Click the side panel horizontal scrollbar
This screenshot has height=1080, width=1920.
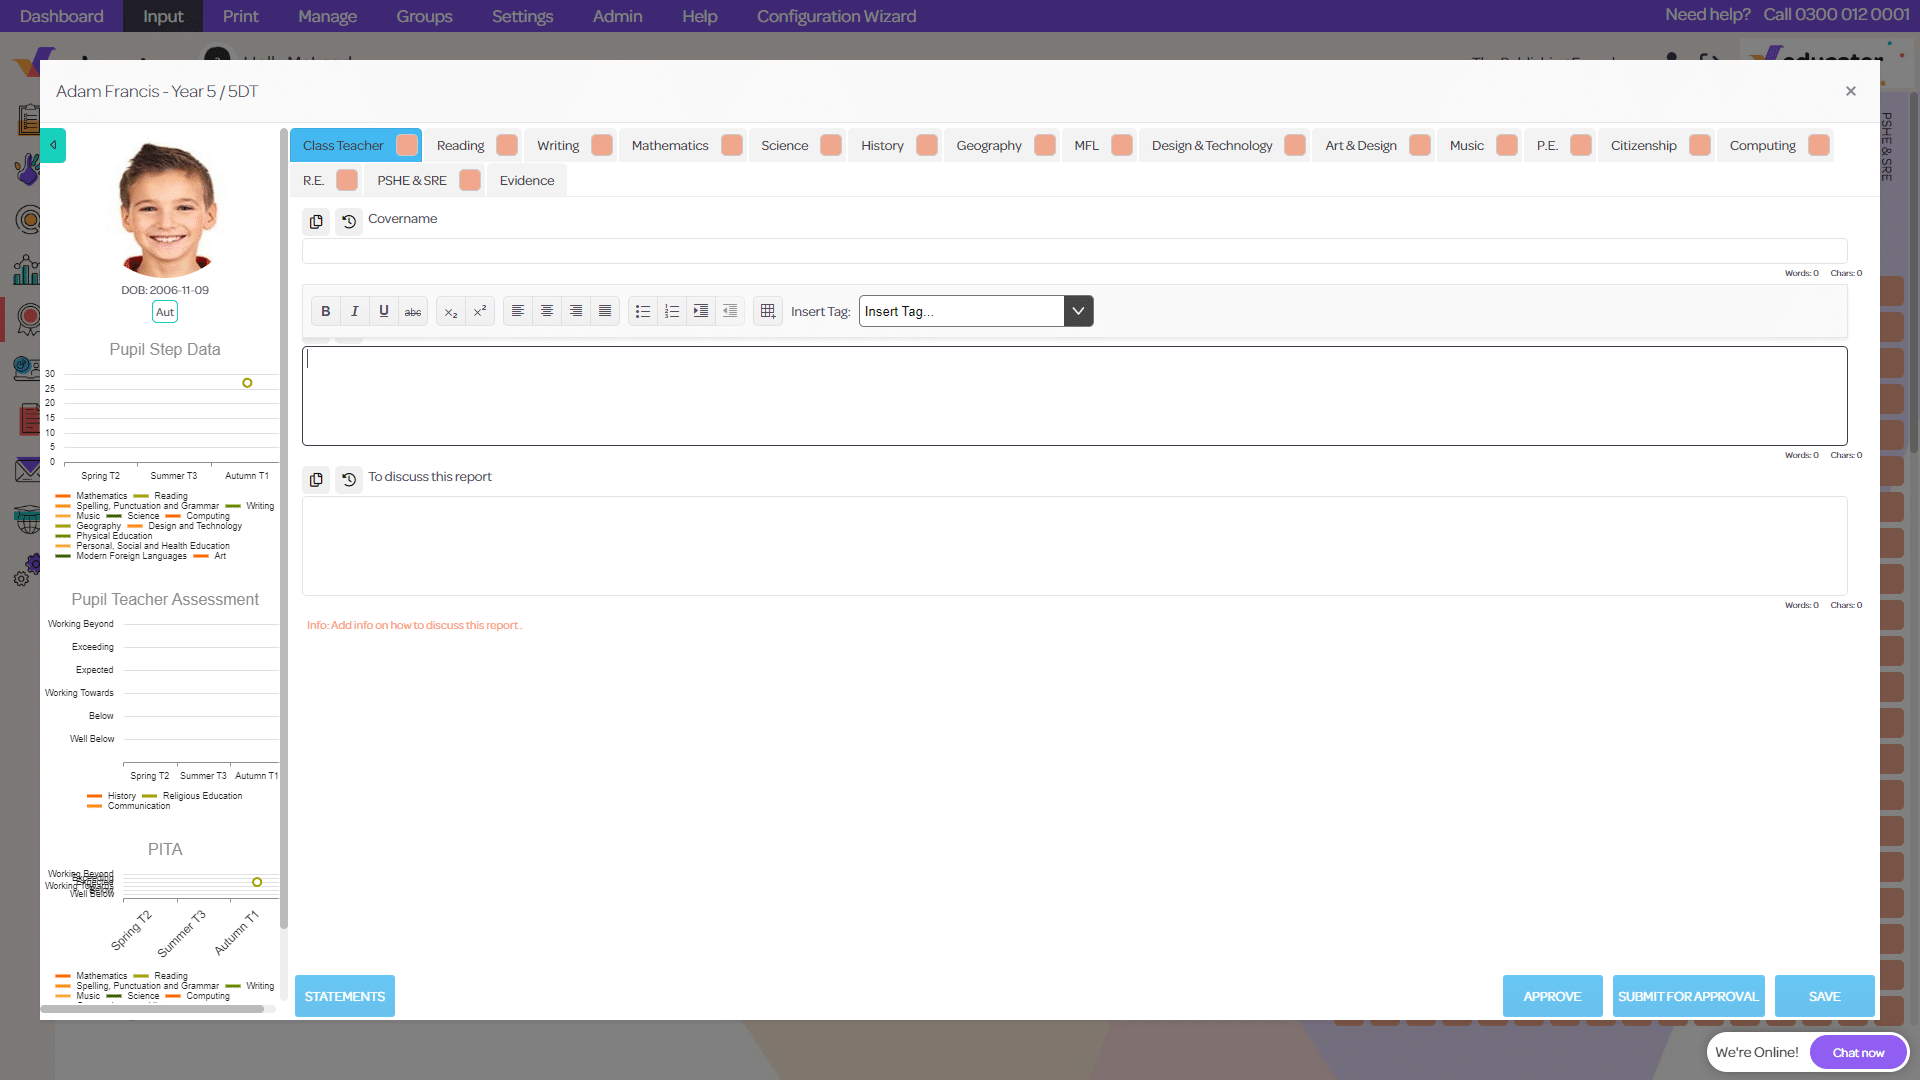[154, 1009]
